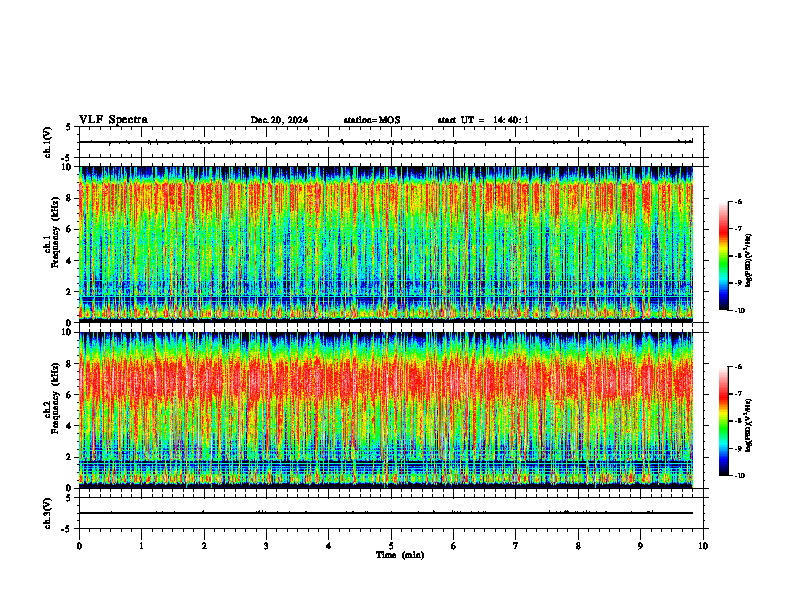Click the ch.1 colorbar log(PSD) label

click(749, 260)
